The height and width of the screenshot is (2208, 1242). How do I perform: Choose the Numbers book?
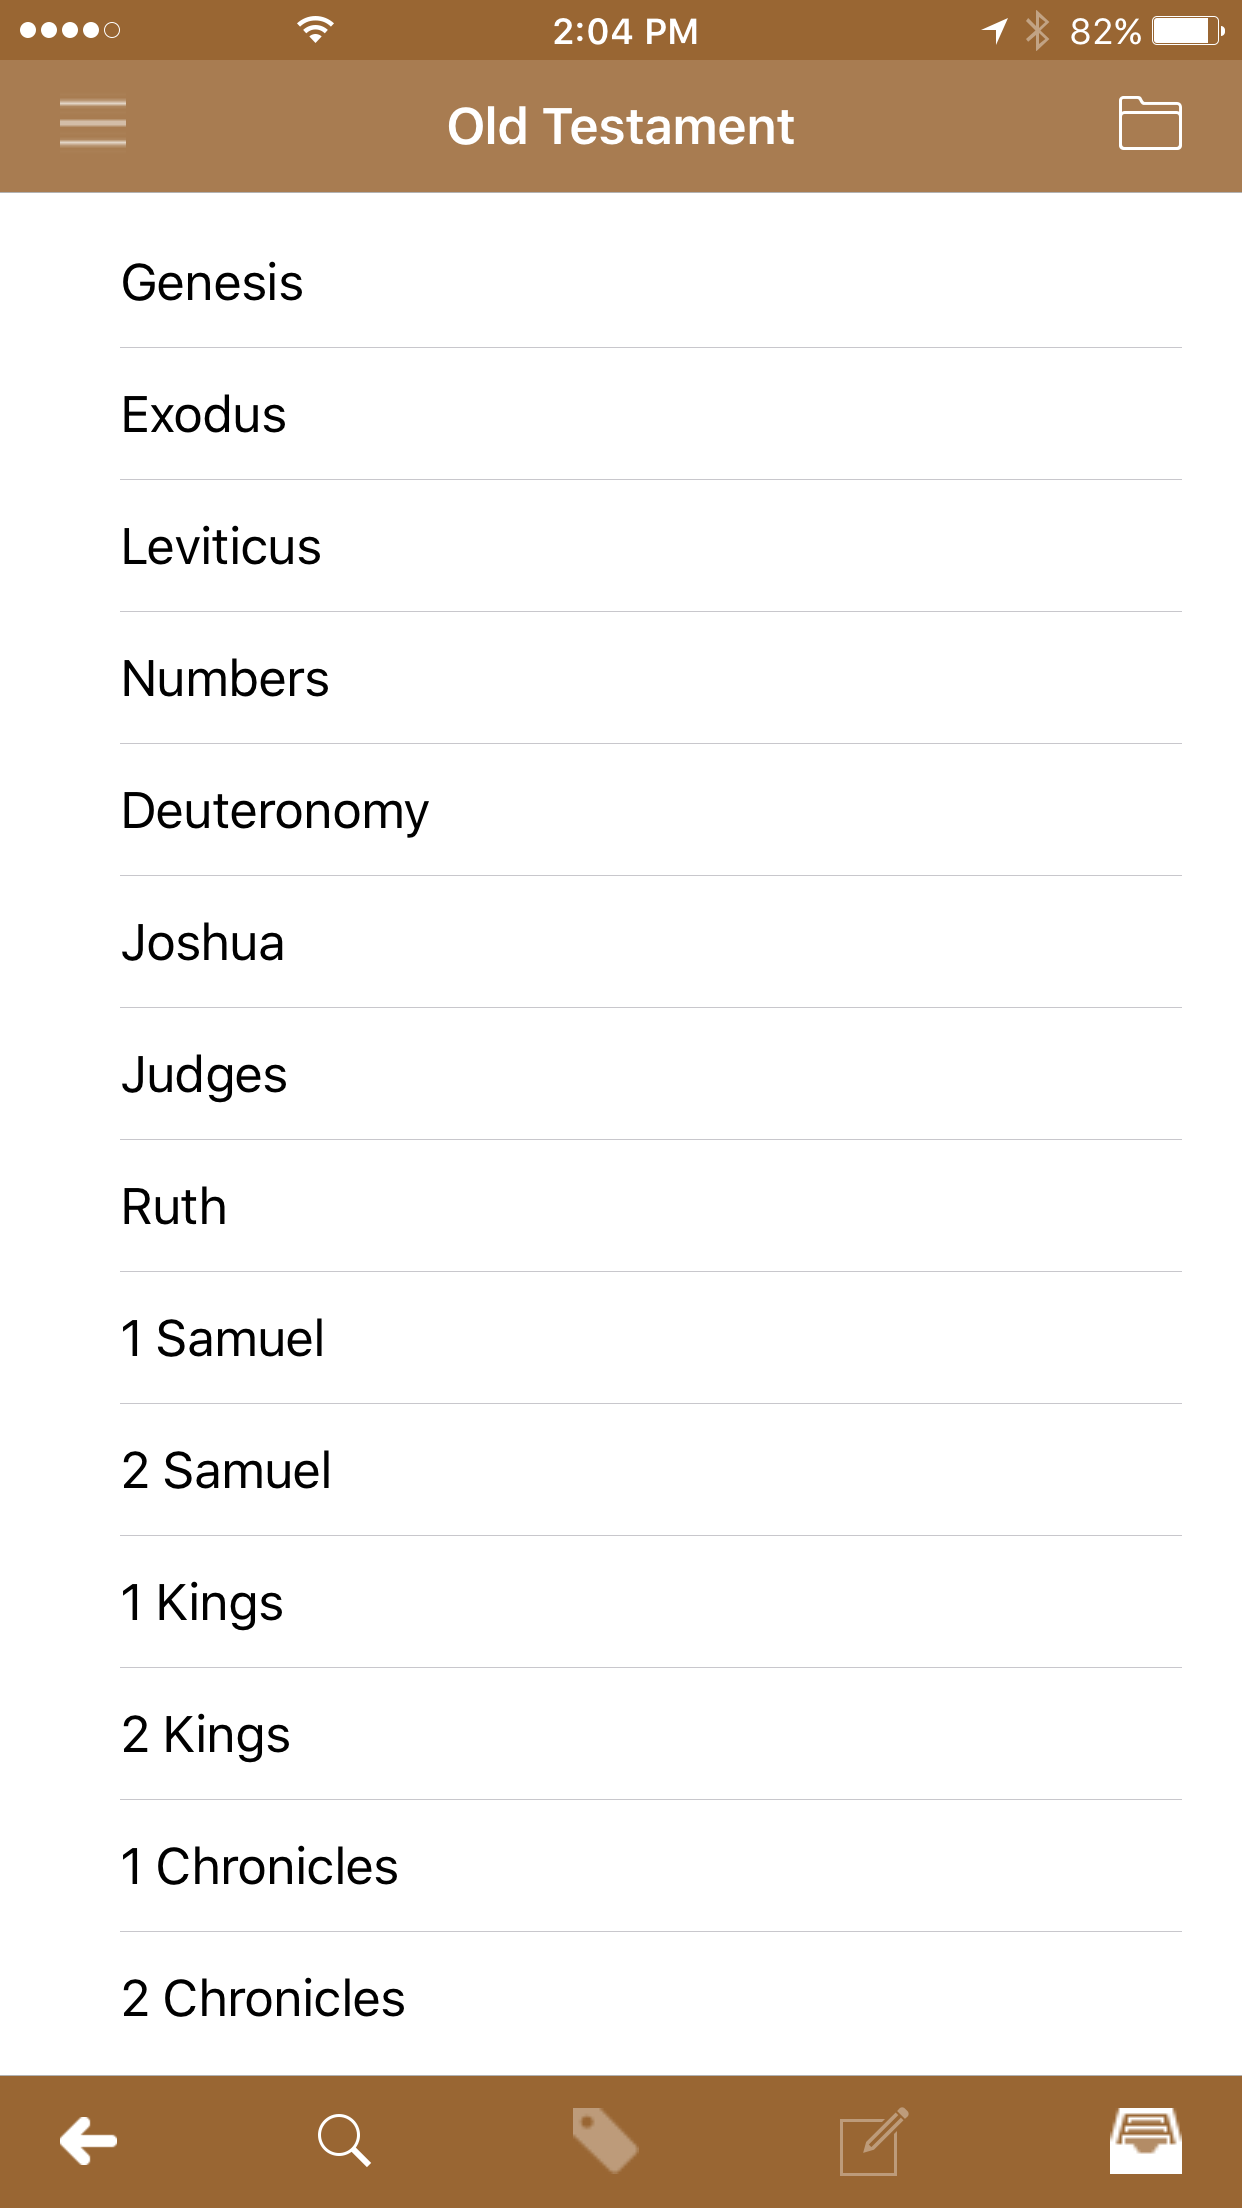pos(225,679)
